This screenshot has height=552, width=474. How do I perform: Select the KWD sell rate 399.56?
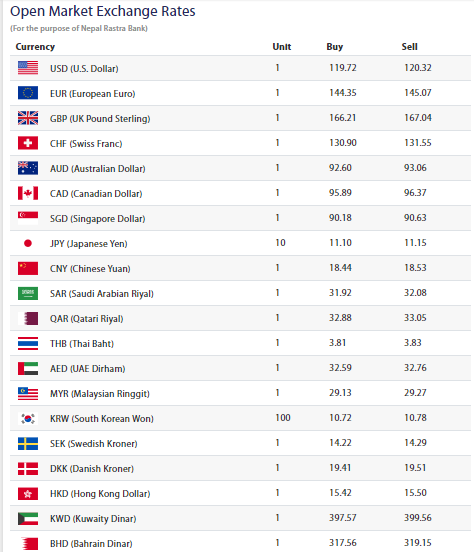(418, 518)
